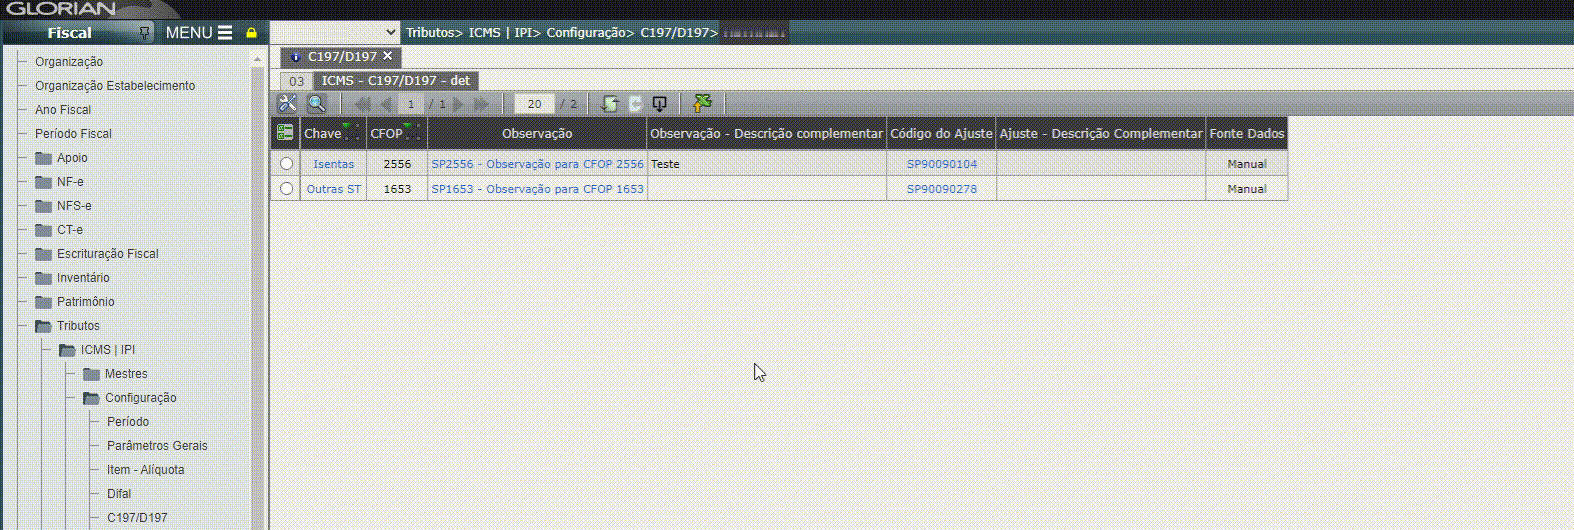Image resolution: width=1574 pixels, height=530 pixels.
Task: Click the records-per-page field showing 20
Action: coord(534,104)
